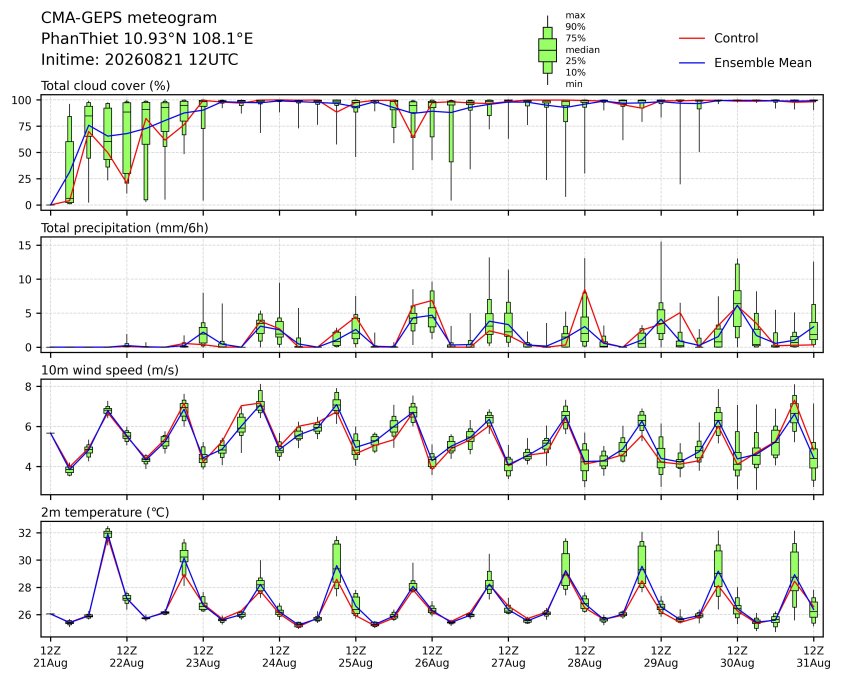Click the 26 tick on temperature axis

click(26, 614)
